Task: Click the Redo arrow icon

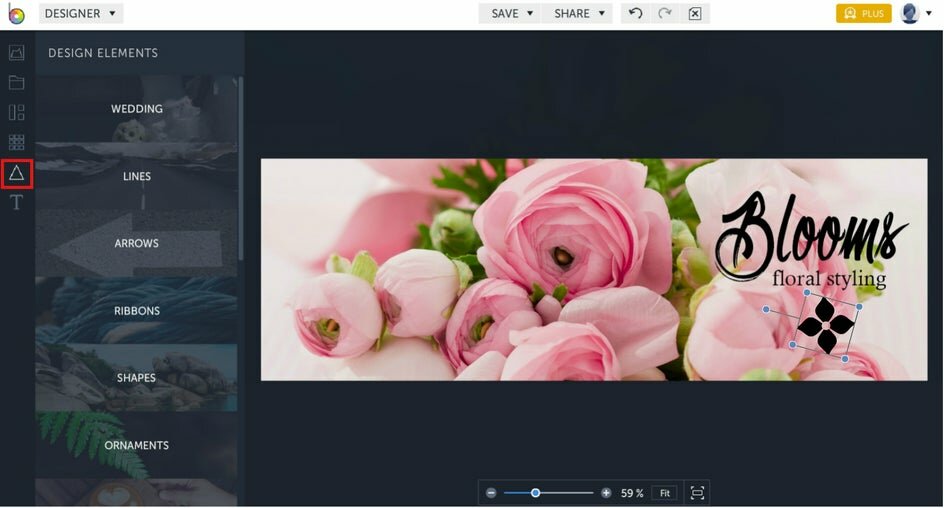Action: (665, 13)
